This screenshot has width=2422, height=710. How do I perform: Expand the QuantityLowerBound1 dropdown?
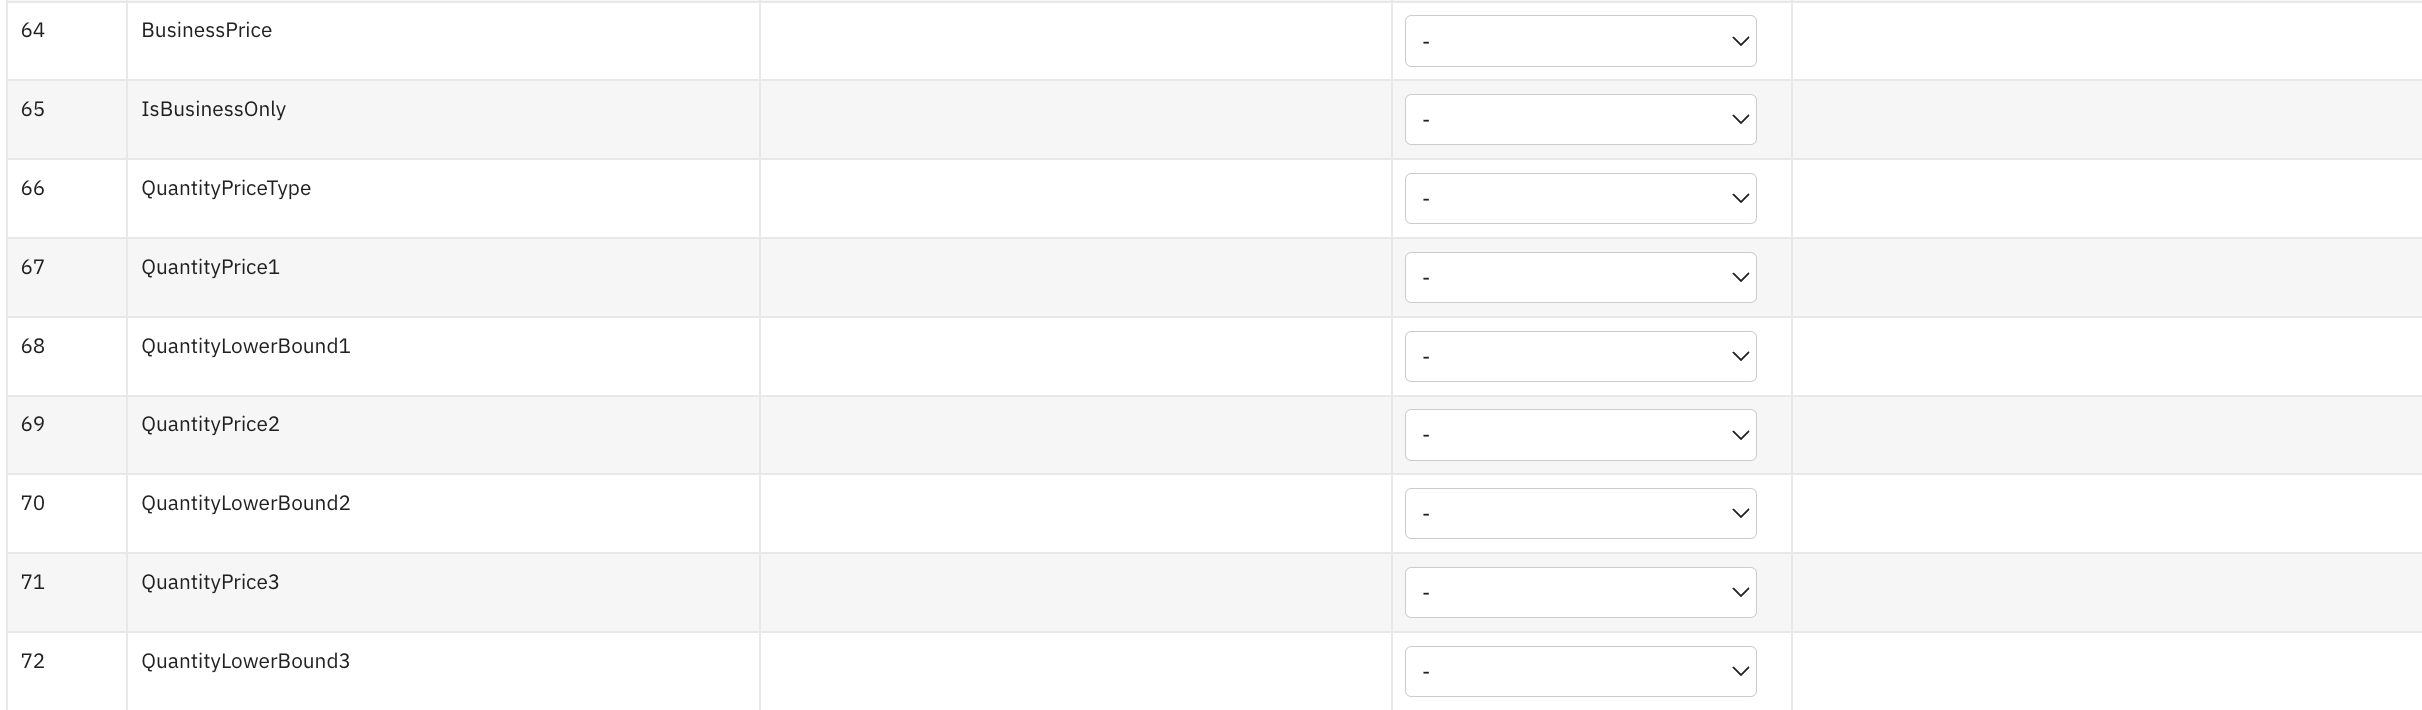1580,357
